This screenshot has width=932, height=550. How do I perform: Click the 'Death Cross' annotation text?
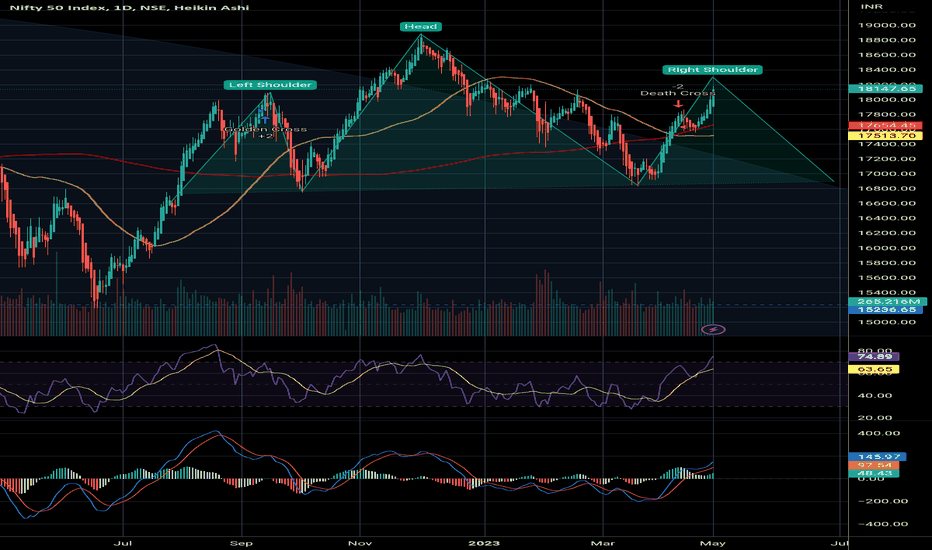pyautogui.click(x=678, y=93)
